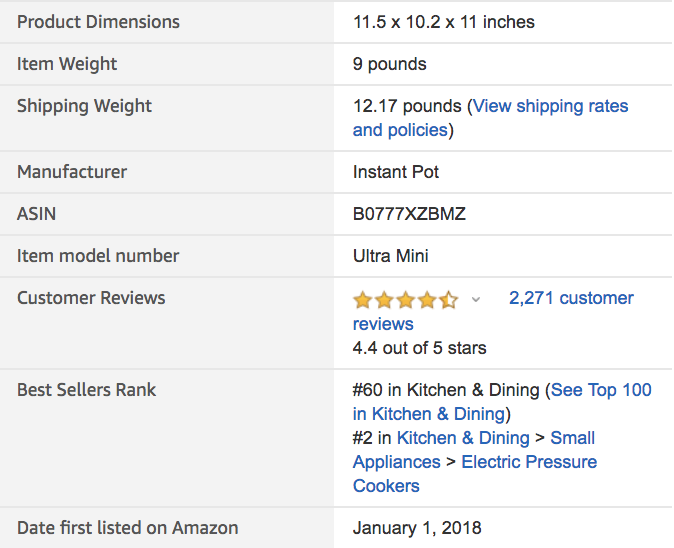Viewport: 674px width, 548px height.
Task: Open the 2,271 customer reviews link
Action: pos(571,298)
